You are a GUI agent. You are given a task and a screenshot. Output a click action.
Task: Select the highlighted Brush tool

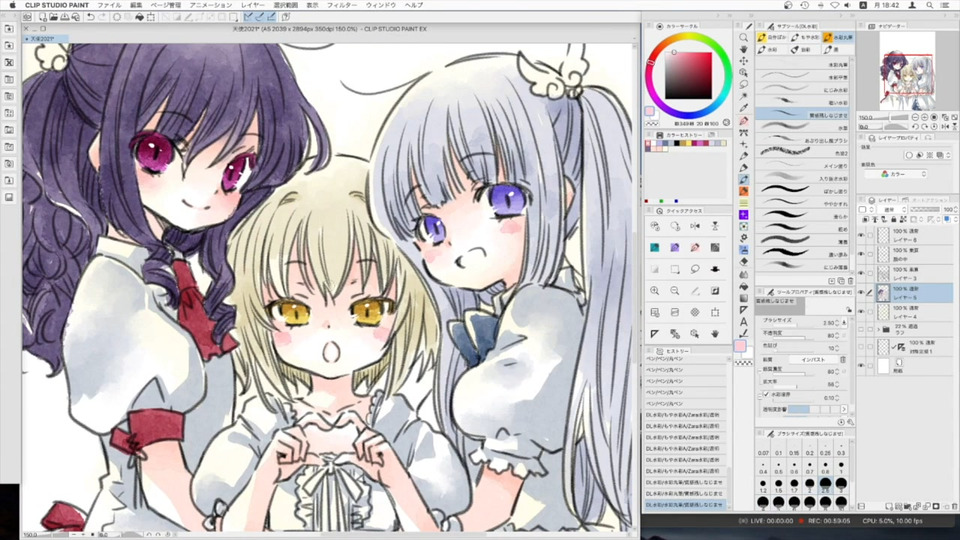coord(744,179)
